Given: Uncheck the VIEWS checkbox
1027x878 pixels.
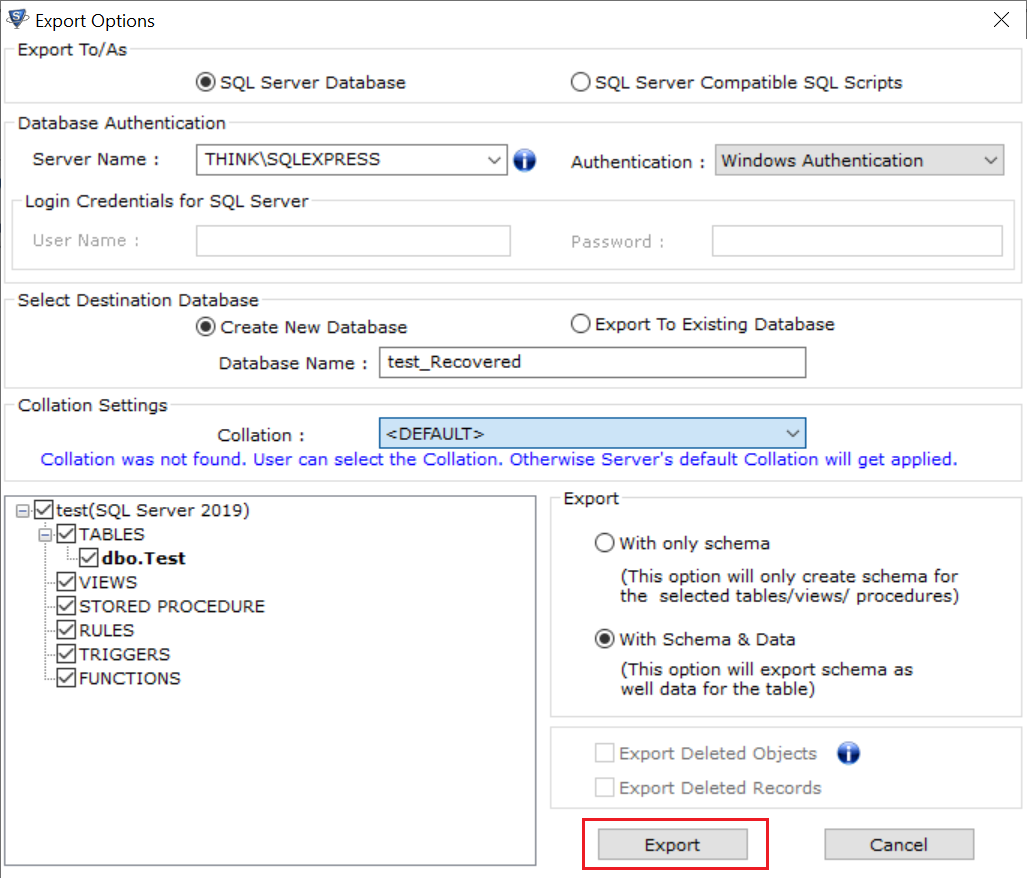Looking at the screenshot, I should 66,581.
